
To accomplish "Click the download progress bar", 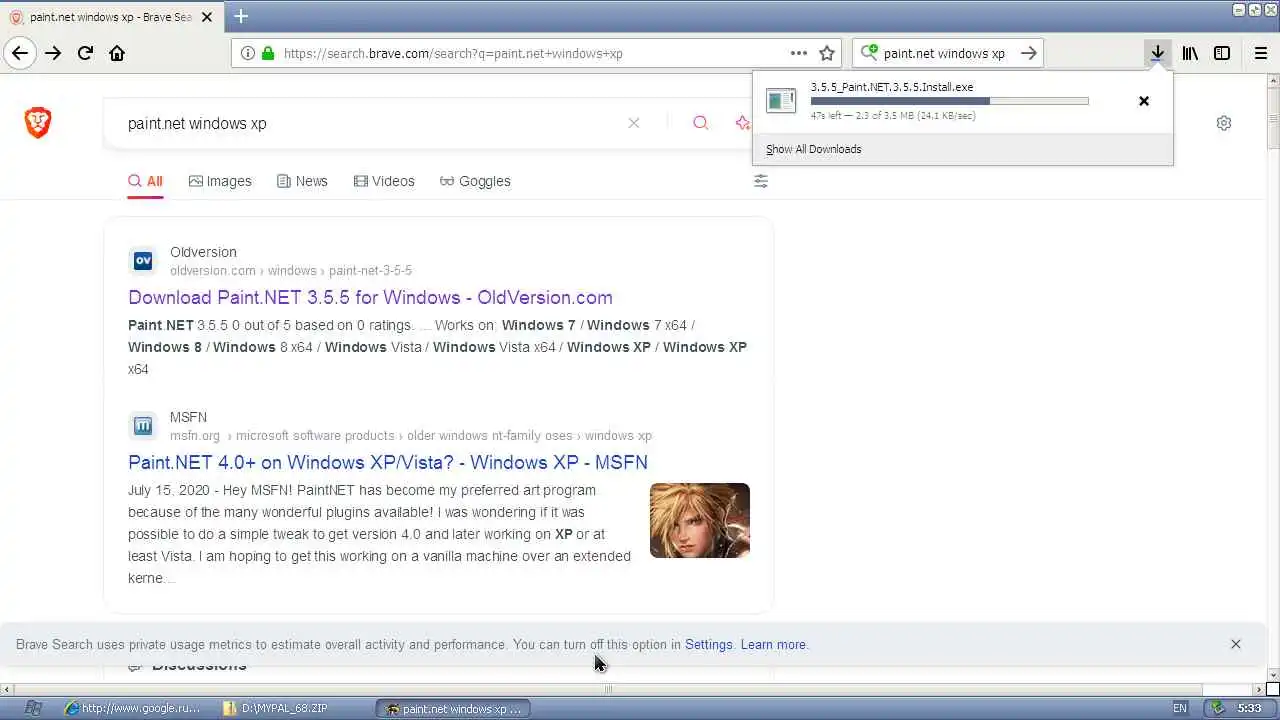I will tap(949, 101).
